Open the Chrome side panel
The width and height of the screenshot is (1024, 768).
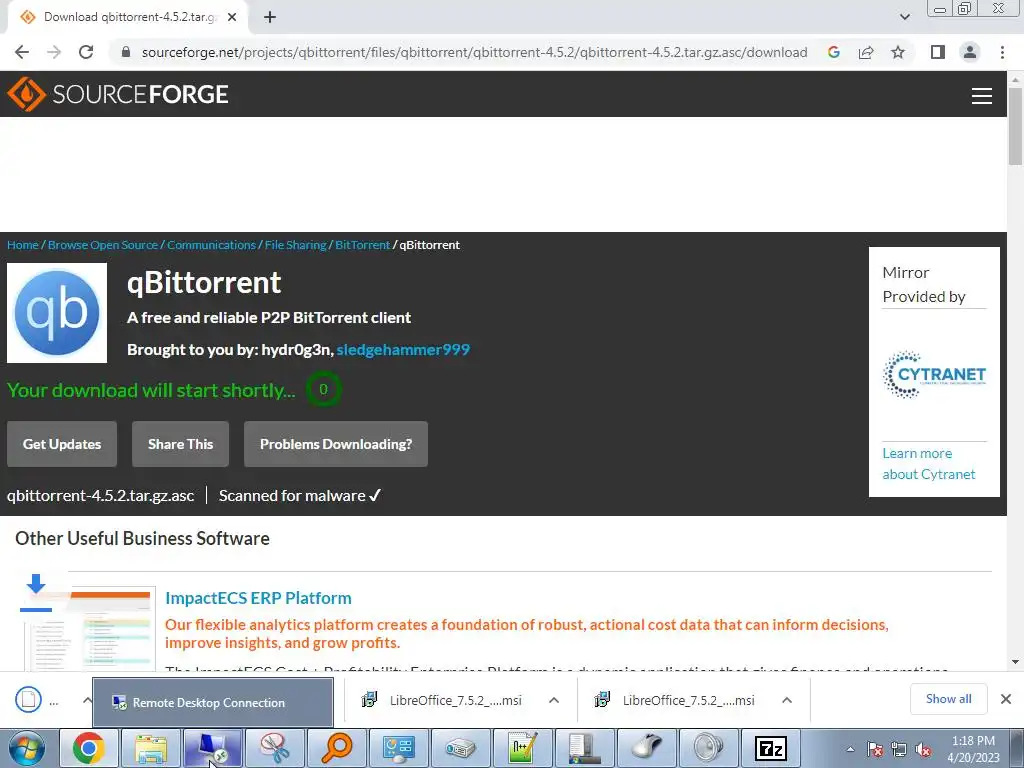tap(938, 52)
